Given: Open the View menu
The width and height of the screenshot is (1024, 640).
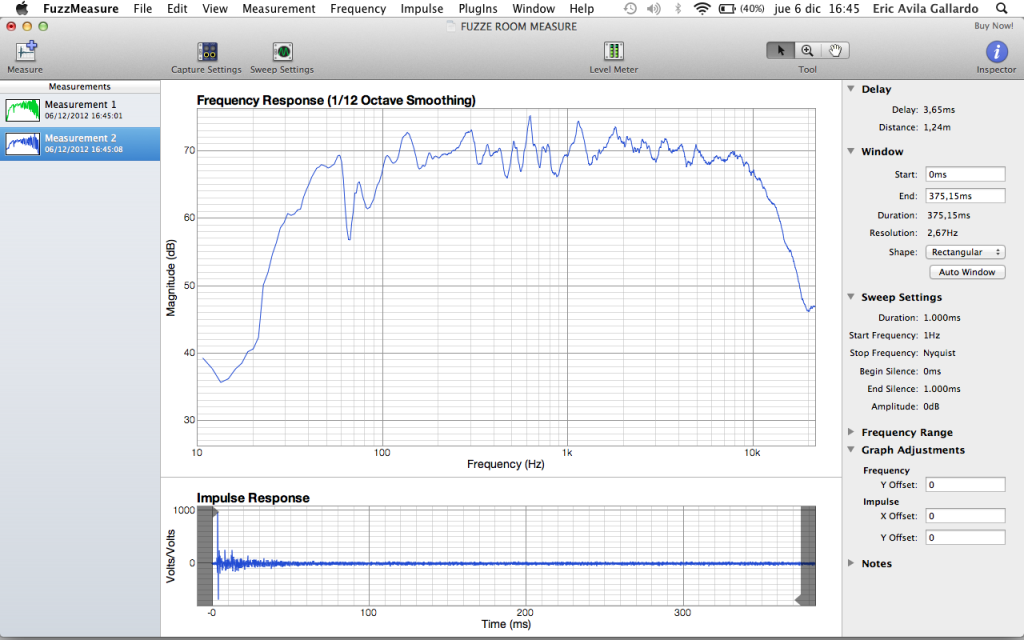Looking at the screenshot, I should coord(215,8).
